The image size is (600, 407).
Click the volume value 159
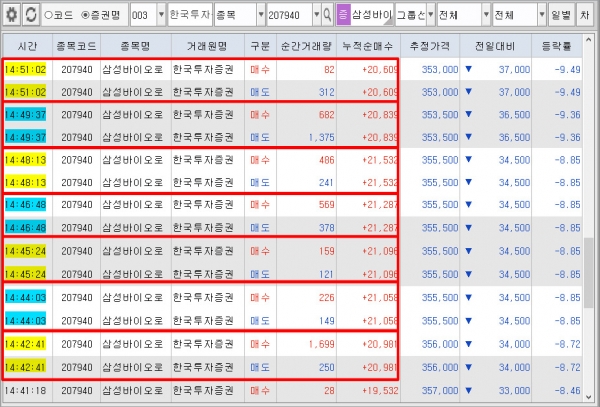pos(326,251)
